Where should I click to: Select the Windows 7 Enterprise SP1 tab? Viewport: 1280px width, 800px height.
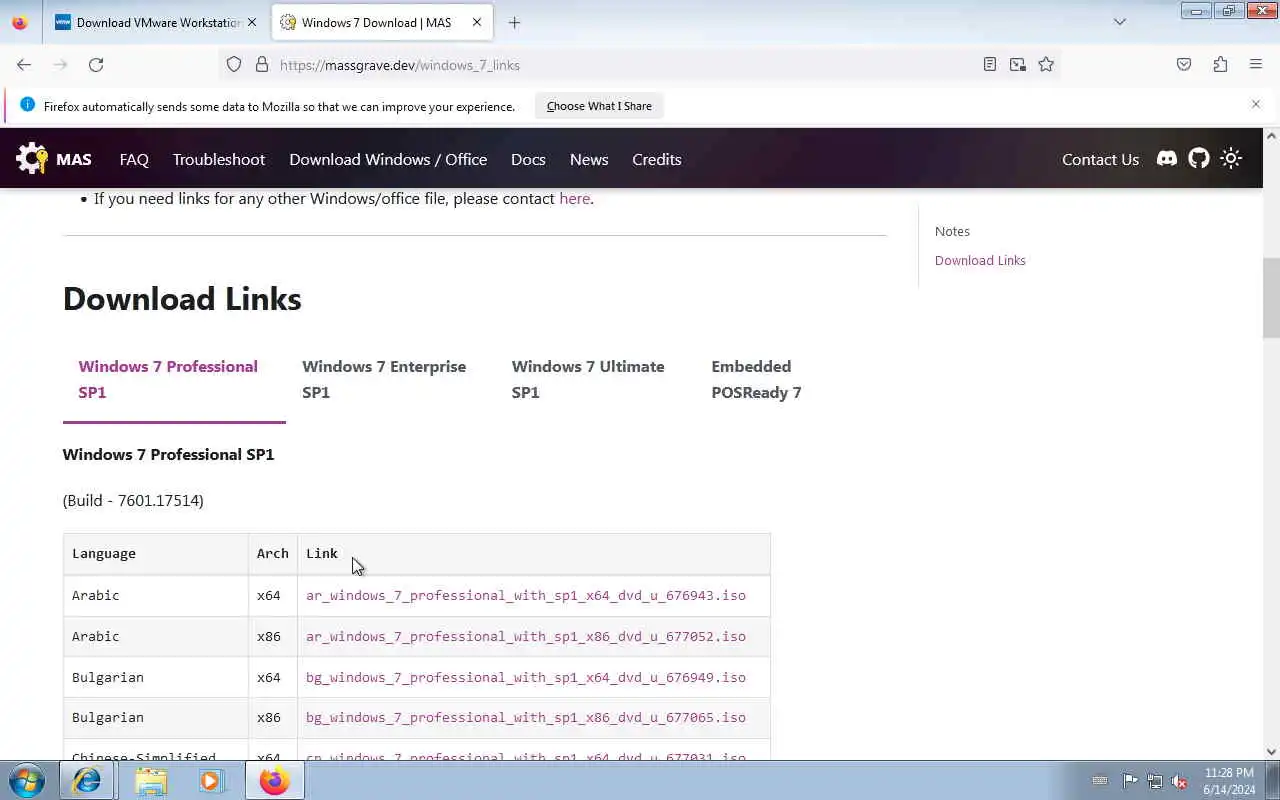click(391, 380)
